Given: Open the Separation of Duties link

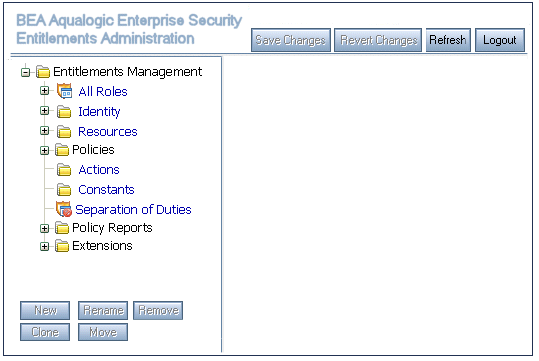Looking at the screenshot, I should (133, 210).
